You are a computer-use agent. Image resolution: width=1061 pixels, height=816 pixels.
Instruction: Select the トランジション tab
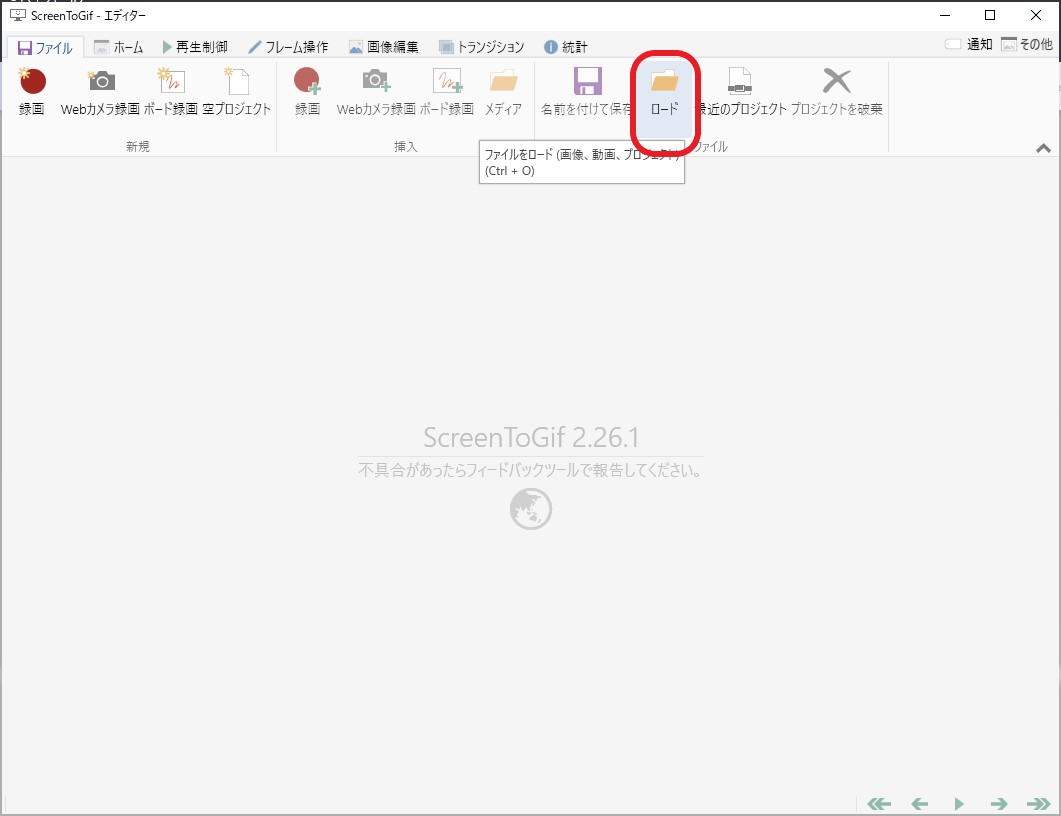coord(482,45)
